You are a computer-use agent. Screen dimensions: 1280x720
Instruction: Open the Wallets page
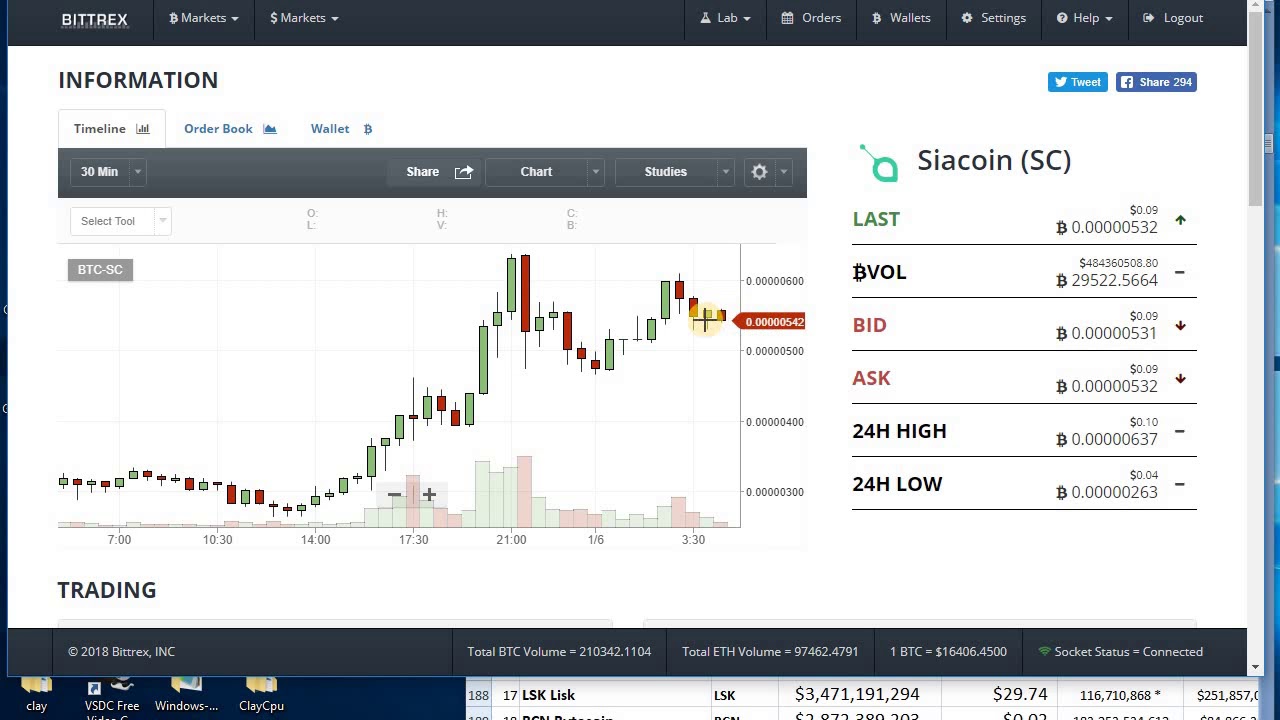point(901,18)
